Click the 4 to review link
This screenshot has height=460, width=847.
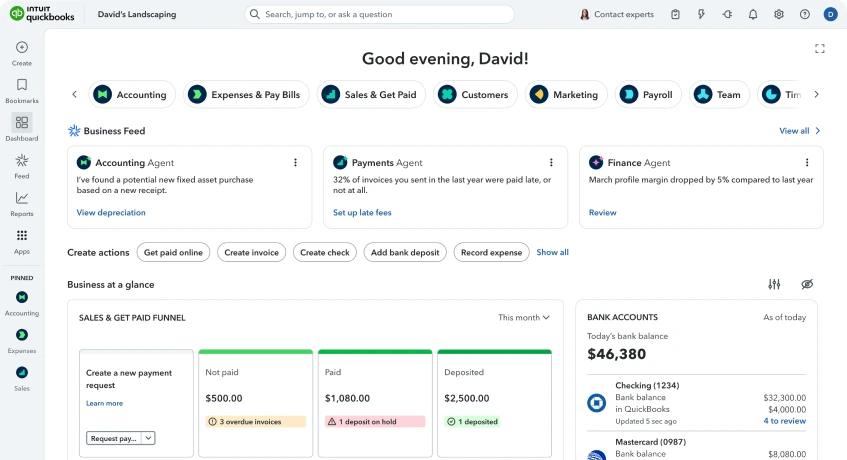pos(784,421)
